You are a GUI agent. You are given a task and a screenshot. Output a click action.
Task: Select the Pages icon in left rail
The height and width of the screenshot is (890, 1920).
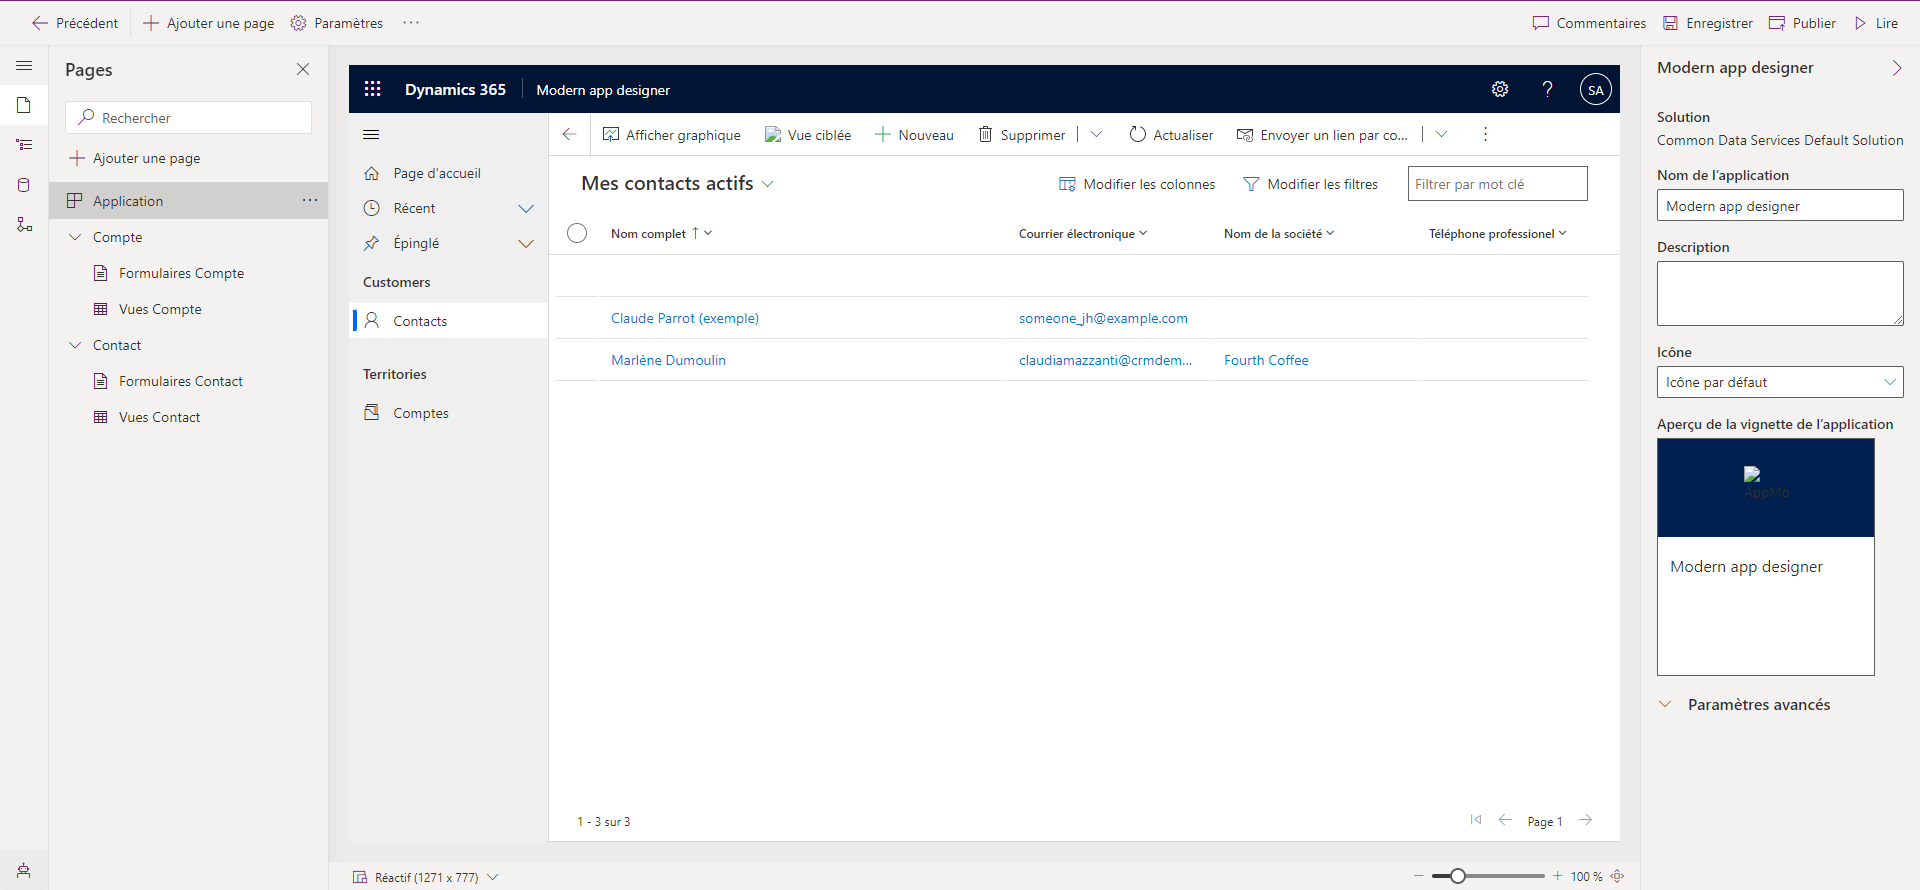point(24,105)
